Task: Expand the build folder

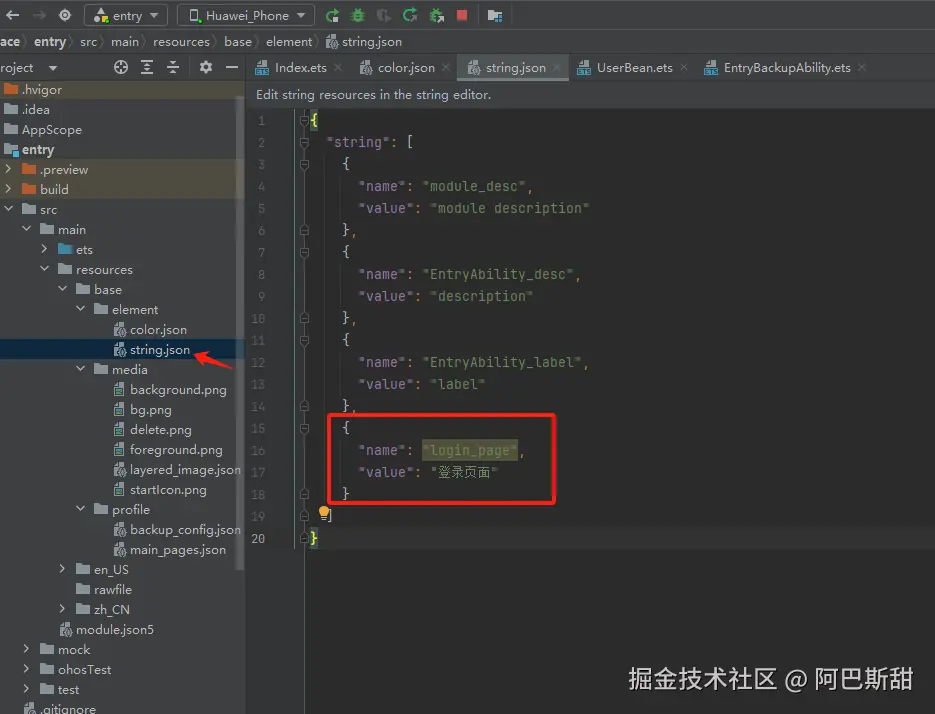Action: [x=8, y=189]
